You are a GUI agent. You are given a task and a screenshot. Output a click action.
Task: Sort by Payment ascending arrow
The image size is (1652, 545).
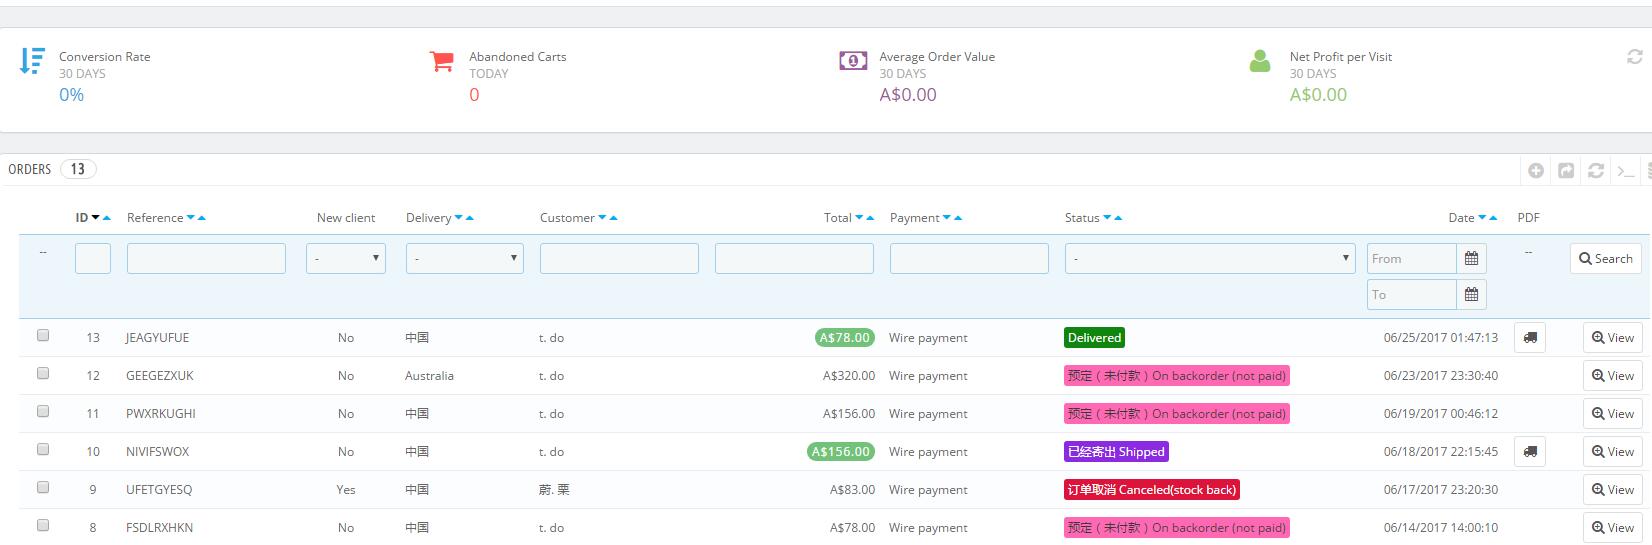(958, 218)
